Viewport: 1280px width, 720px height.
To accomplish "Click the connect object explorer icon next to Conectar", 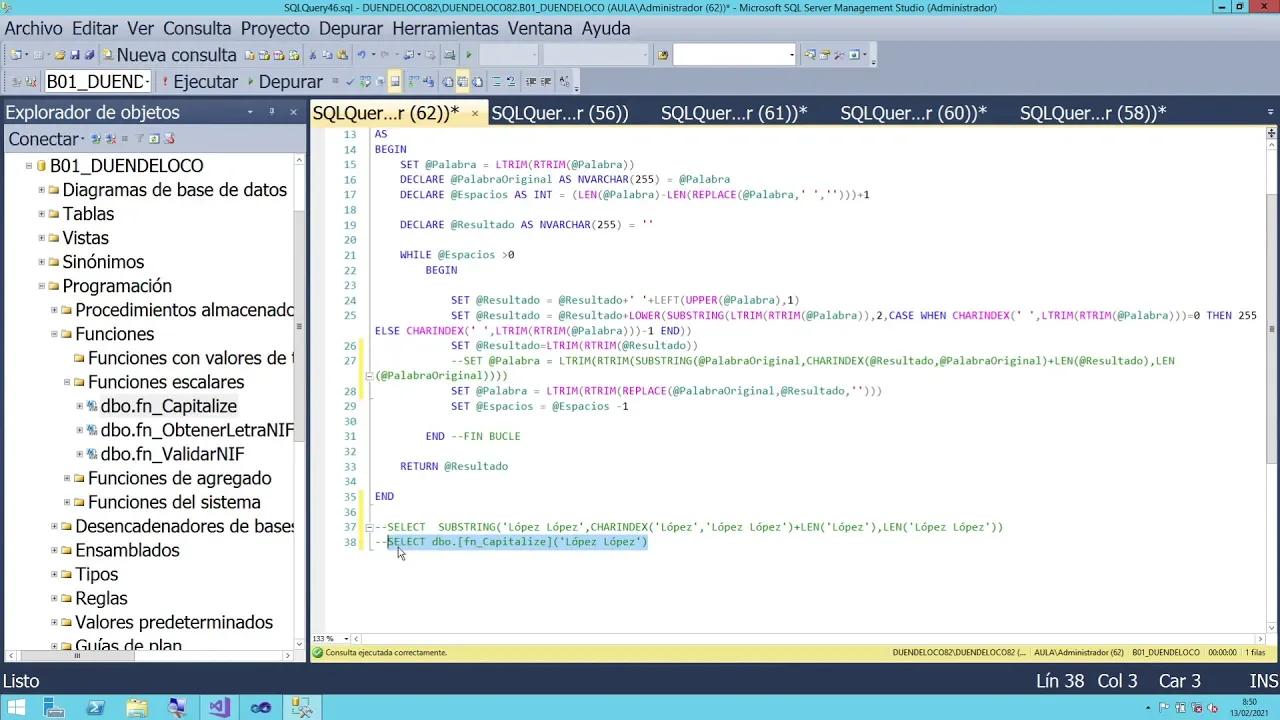I will tap(96, 139).
